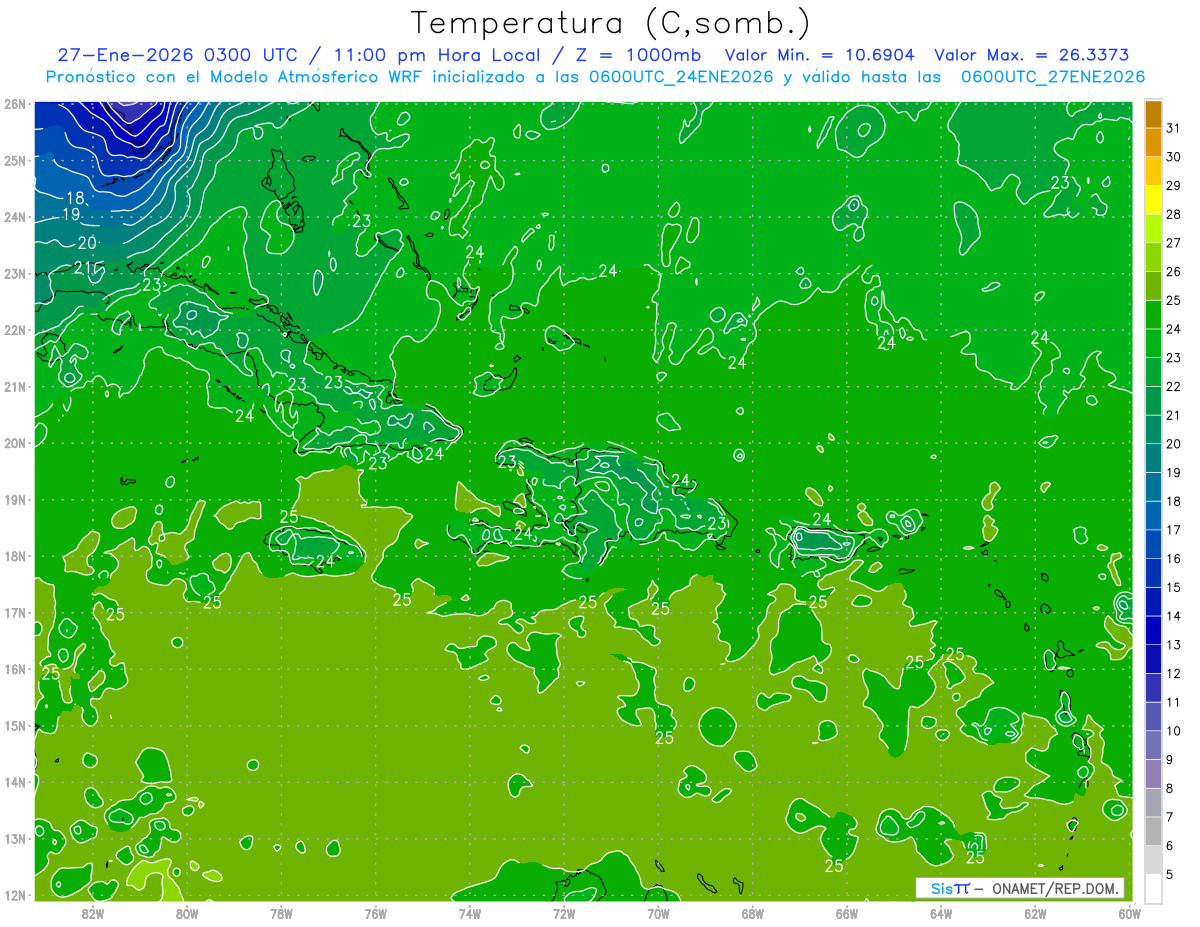Click the yellow color bar segment between 28 and 29
The image size is (1200, 927).
pos(1153,200)
